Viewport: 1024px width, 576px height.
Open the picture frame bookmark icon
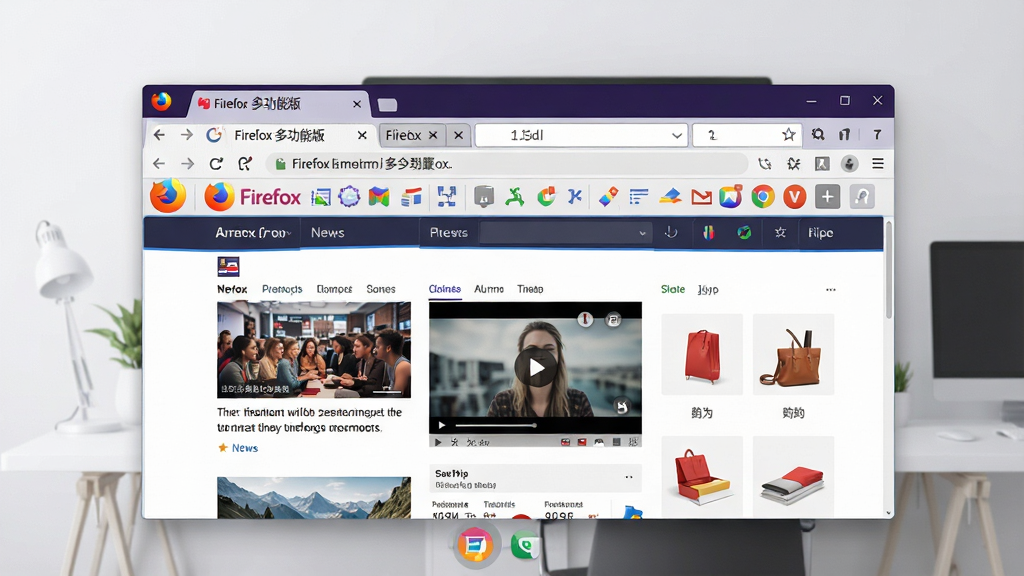[x=321, y=197]
